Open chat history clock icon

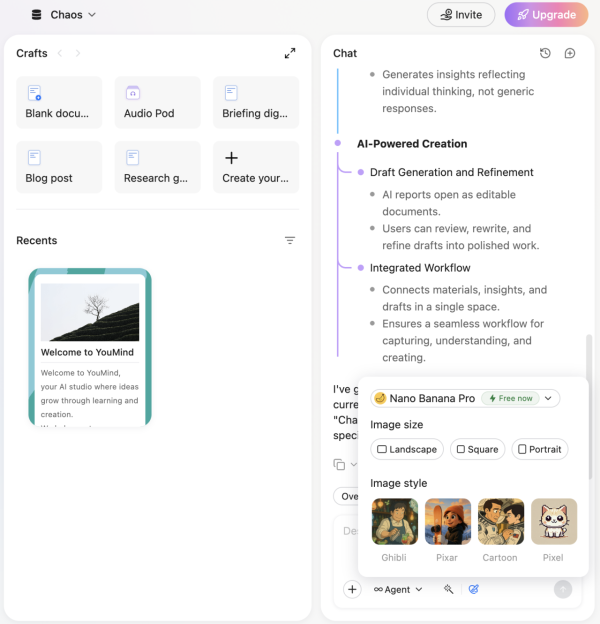[x=545, y=53]
